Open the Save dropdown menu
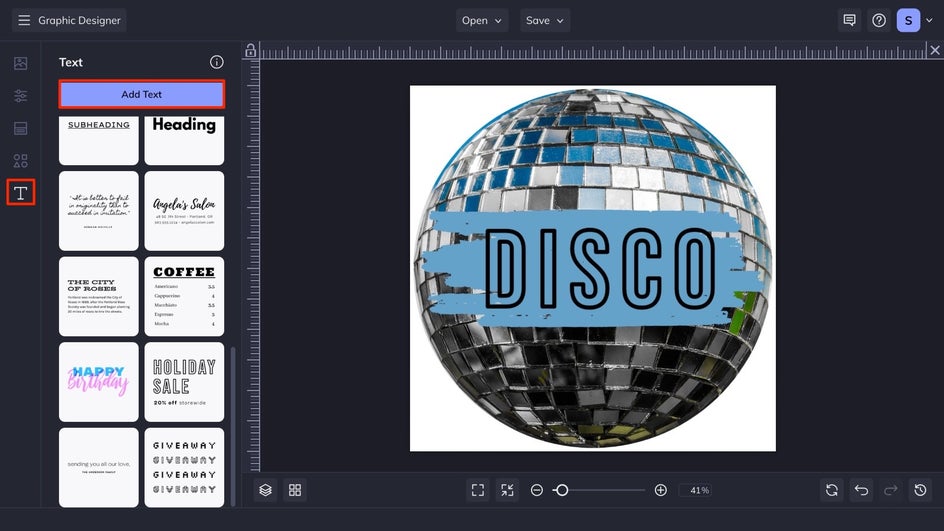944x531 pixels. pyautogui.click(x=544, y=20)
